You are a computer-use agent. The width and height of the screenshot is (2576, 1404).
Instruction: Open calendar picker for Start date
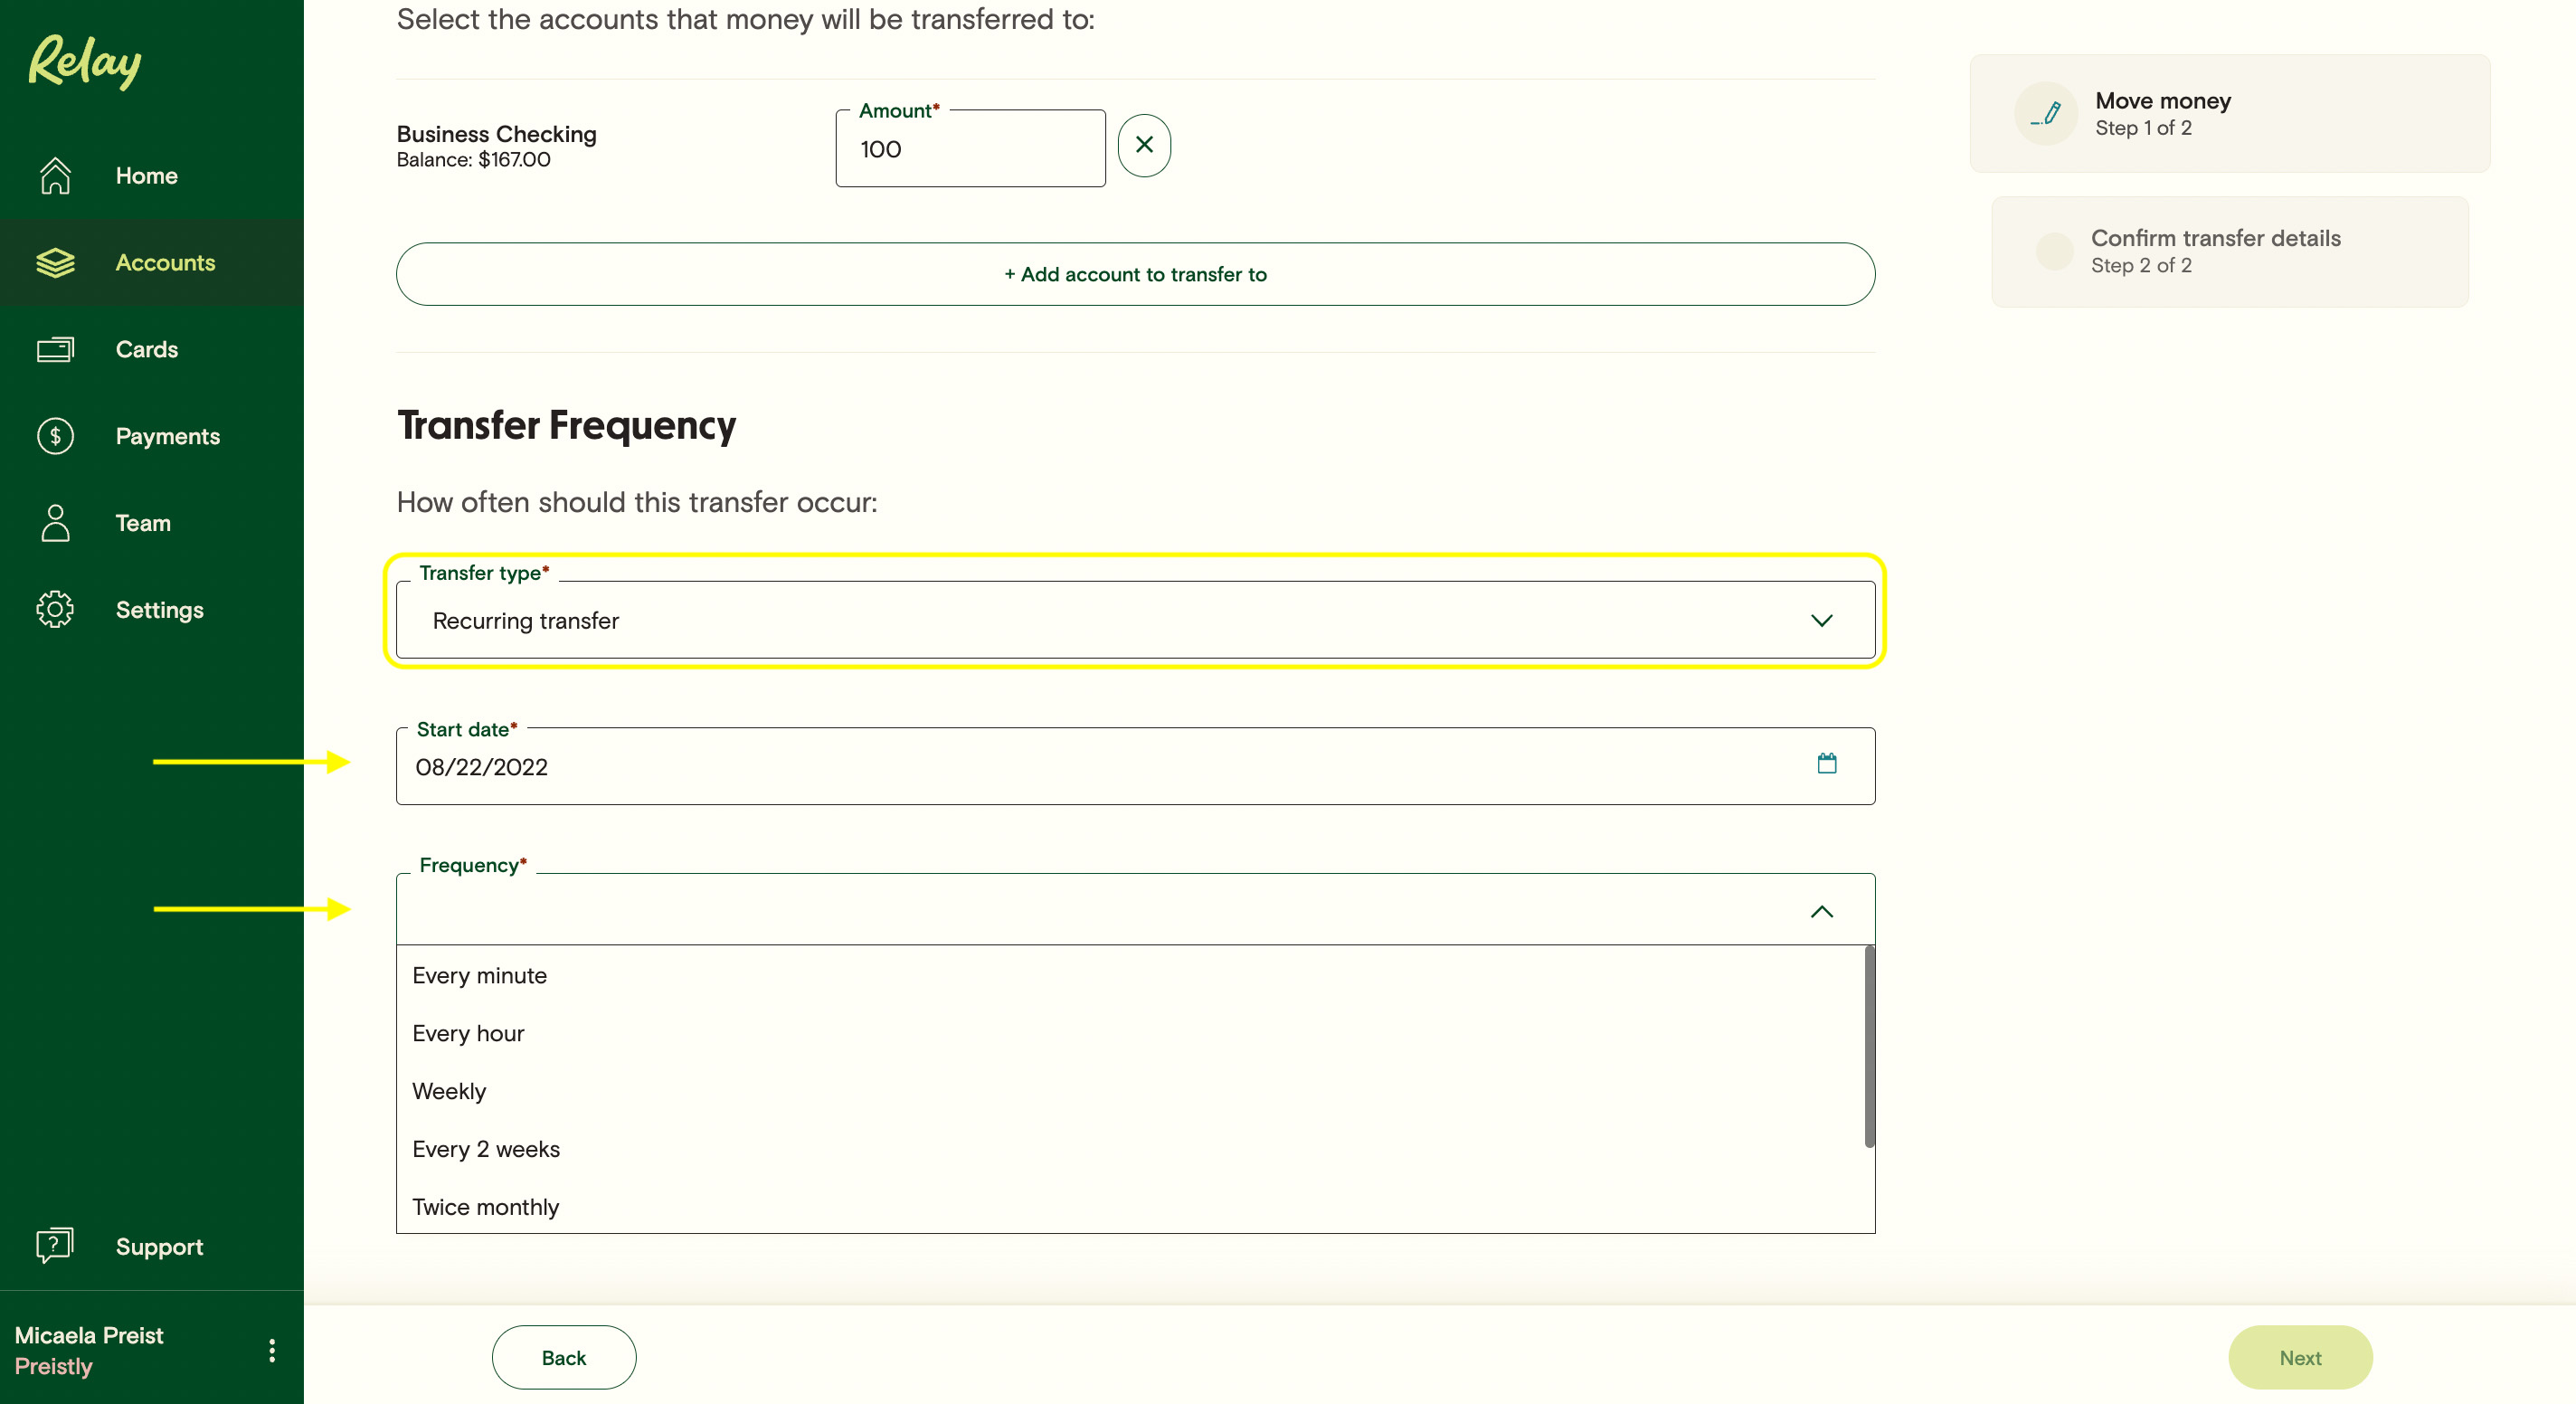click(1826, 765)
